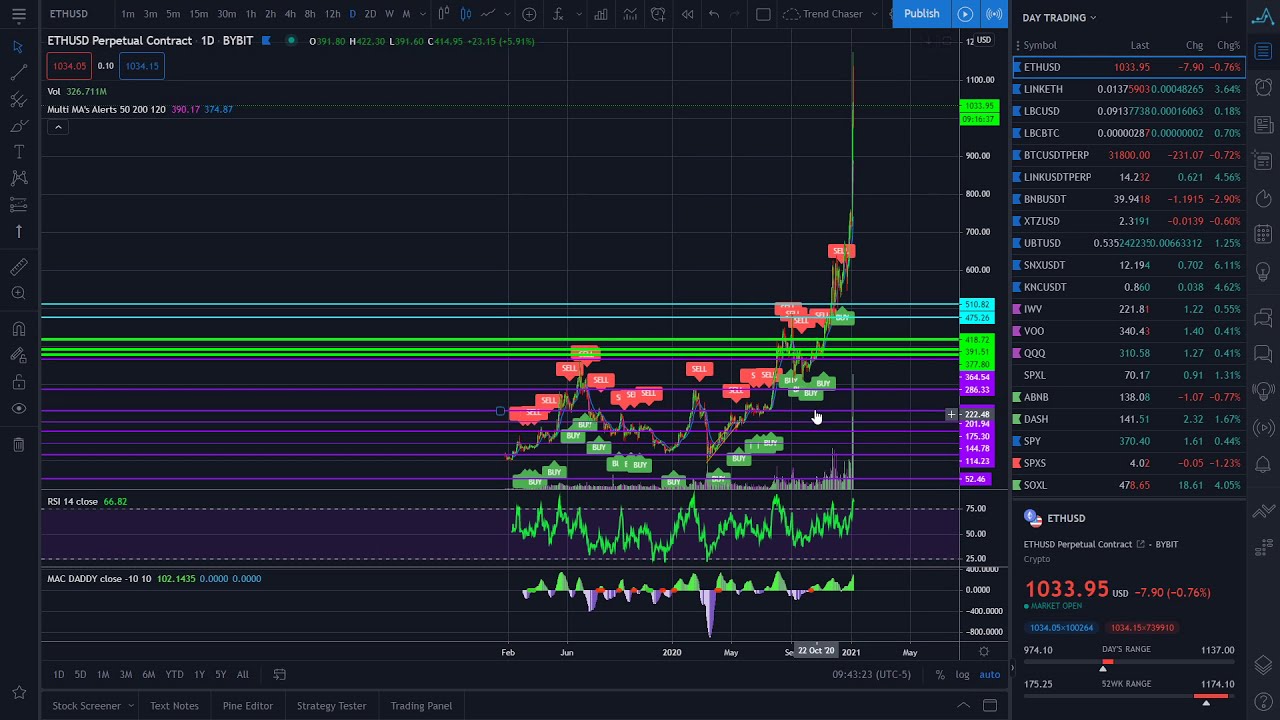Click the blue 1034.15 buy price button
Viewport: 1280px width, 720px height.
[141, 66]
